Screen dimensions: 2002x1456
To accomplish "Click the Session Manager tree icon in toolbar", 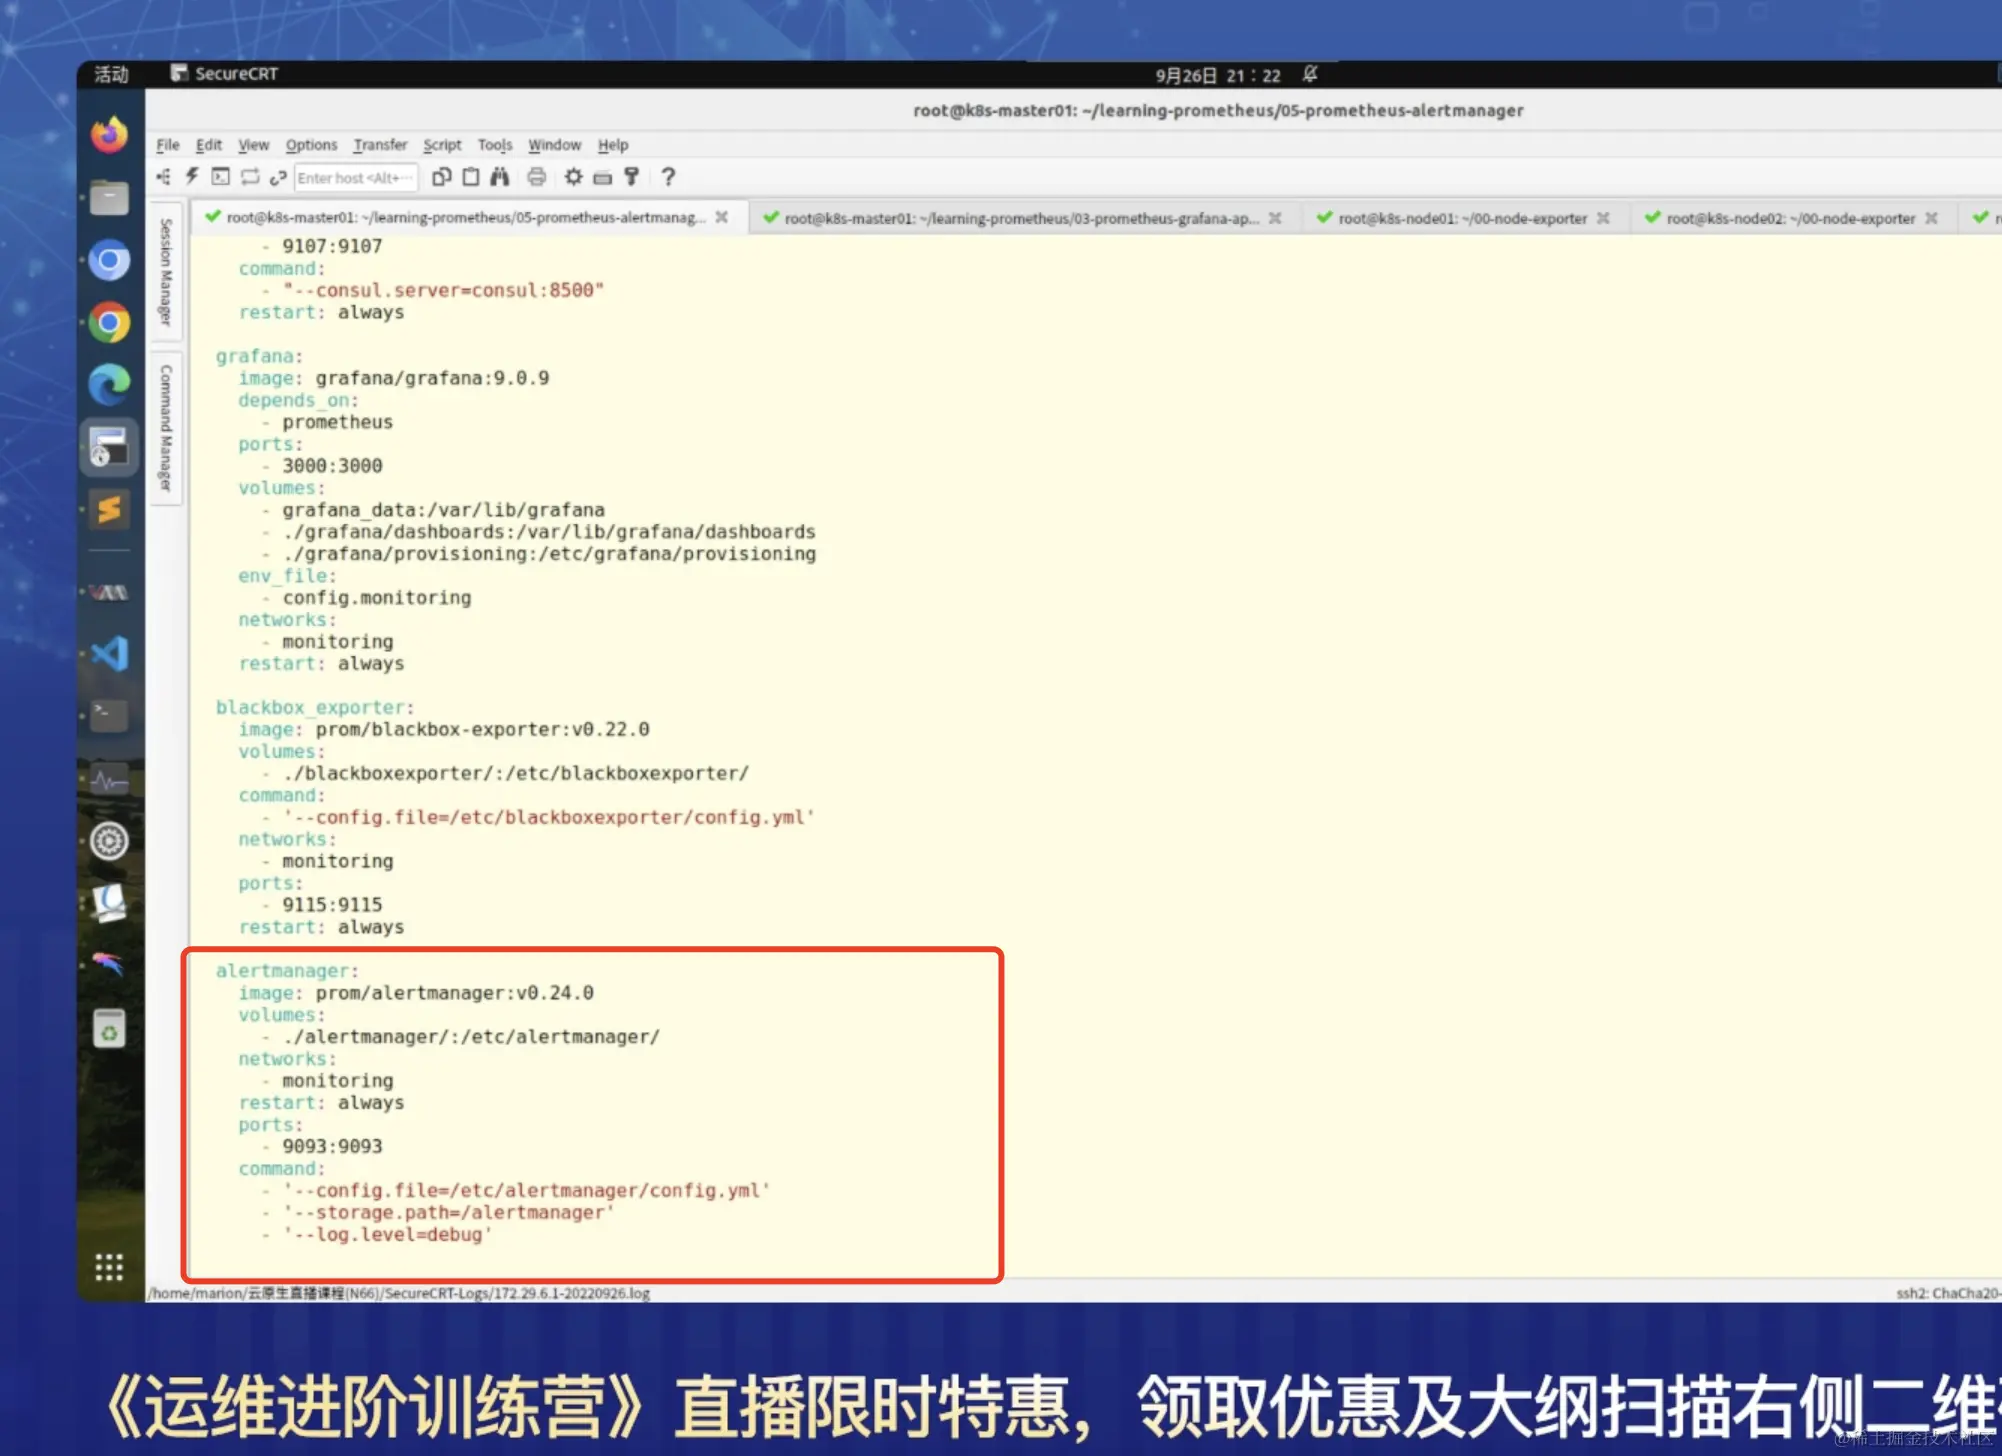I will click(164, 177).
